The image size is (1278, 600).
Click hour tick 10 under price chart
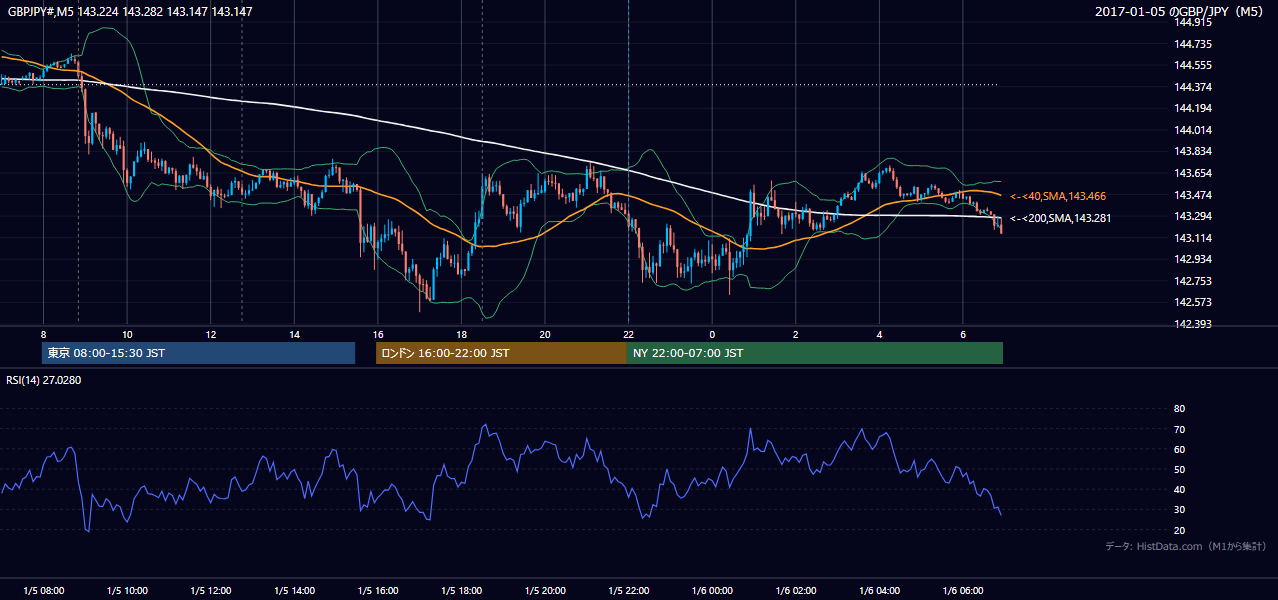click(x=127, y=334)
